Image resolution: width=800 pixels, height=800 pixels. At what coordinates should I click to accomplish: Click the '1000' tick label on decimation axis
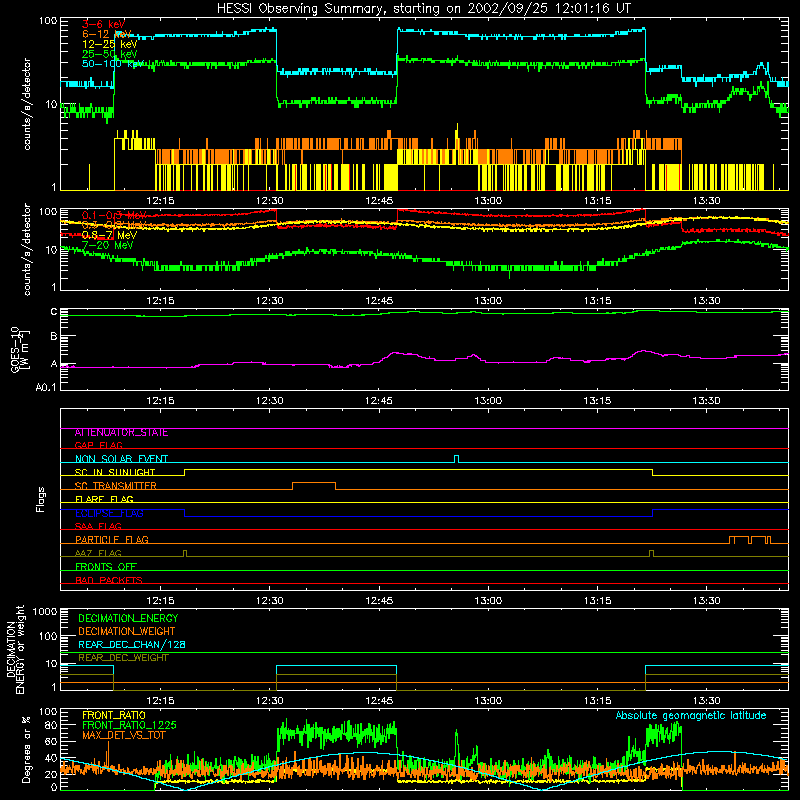click(45, 612)
